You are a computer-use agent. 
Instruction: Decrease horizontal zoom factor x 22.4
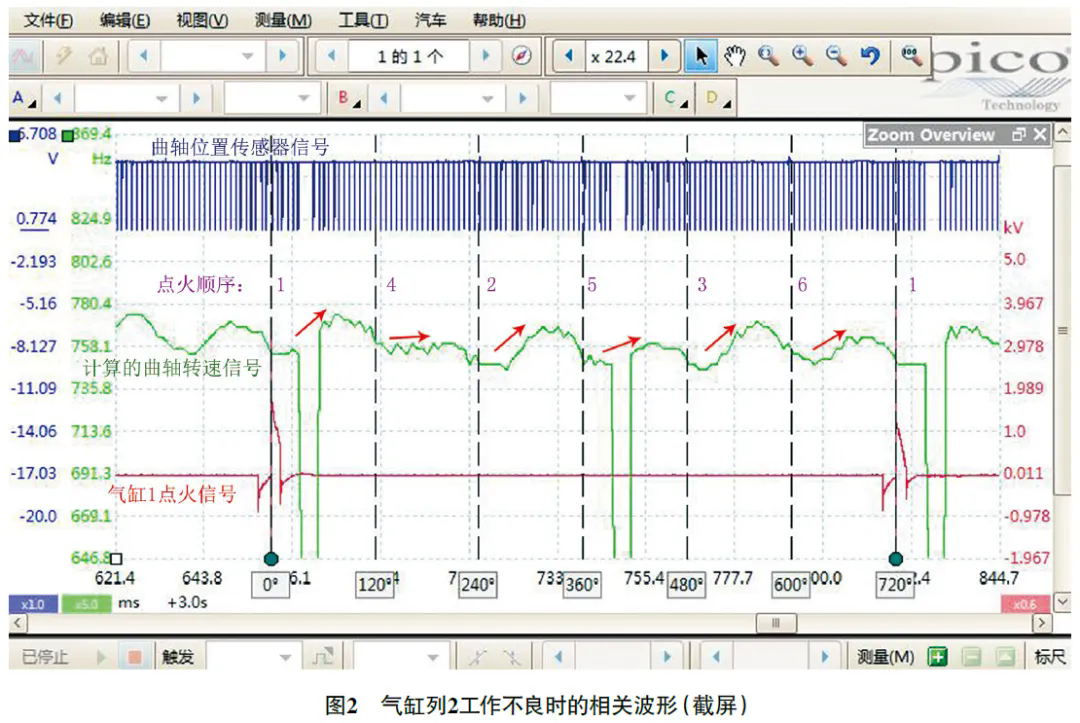click(x=569, y=56)
